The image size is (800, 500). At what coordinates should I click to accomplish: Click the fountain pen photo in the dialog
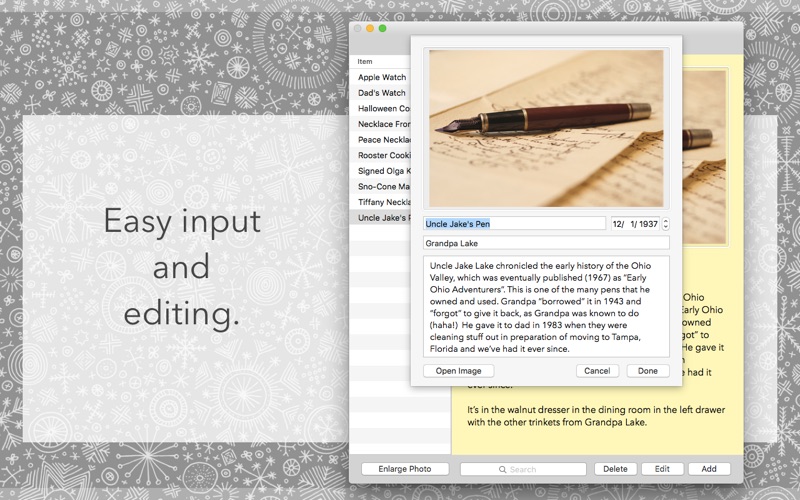(x=546, y=128)
